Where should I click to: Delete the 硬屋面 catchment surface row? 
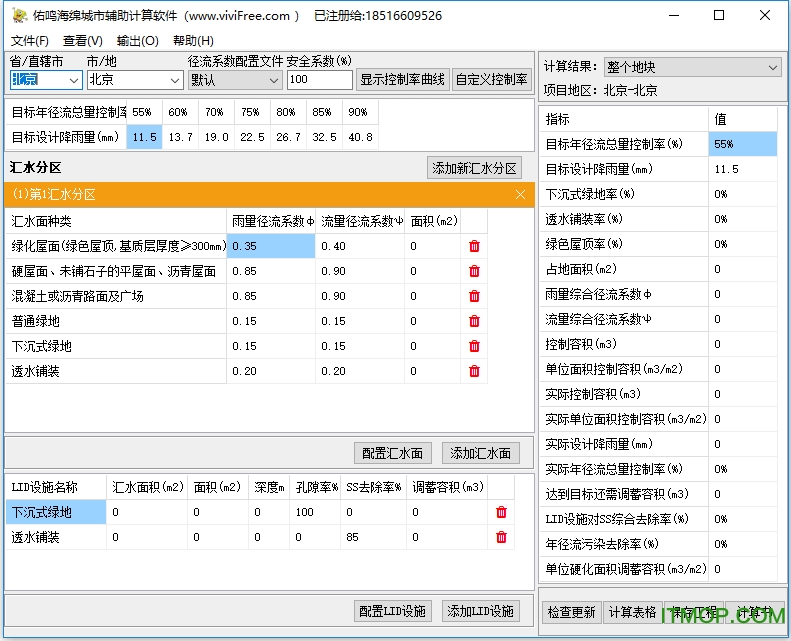click(x=474, y=271)
